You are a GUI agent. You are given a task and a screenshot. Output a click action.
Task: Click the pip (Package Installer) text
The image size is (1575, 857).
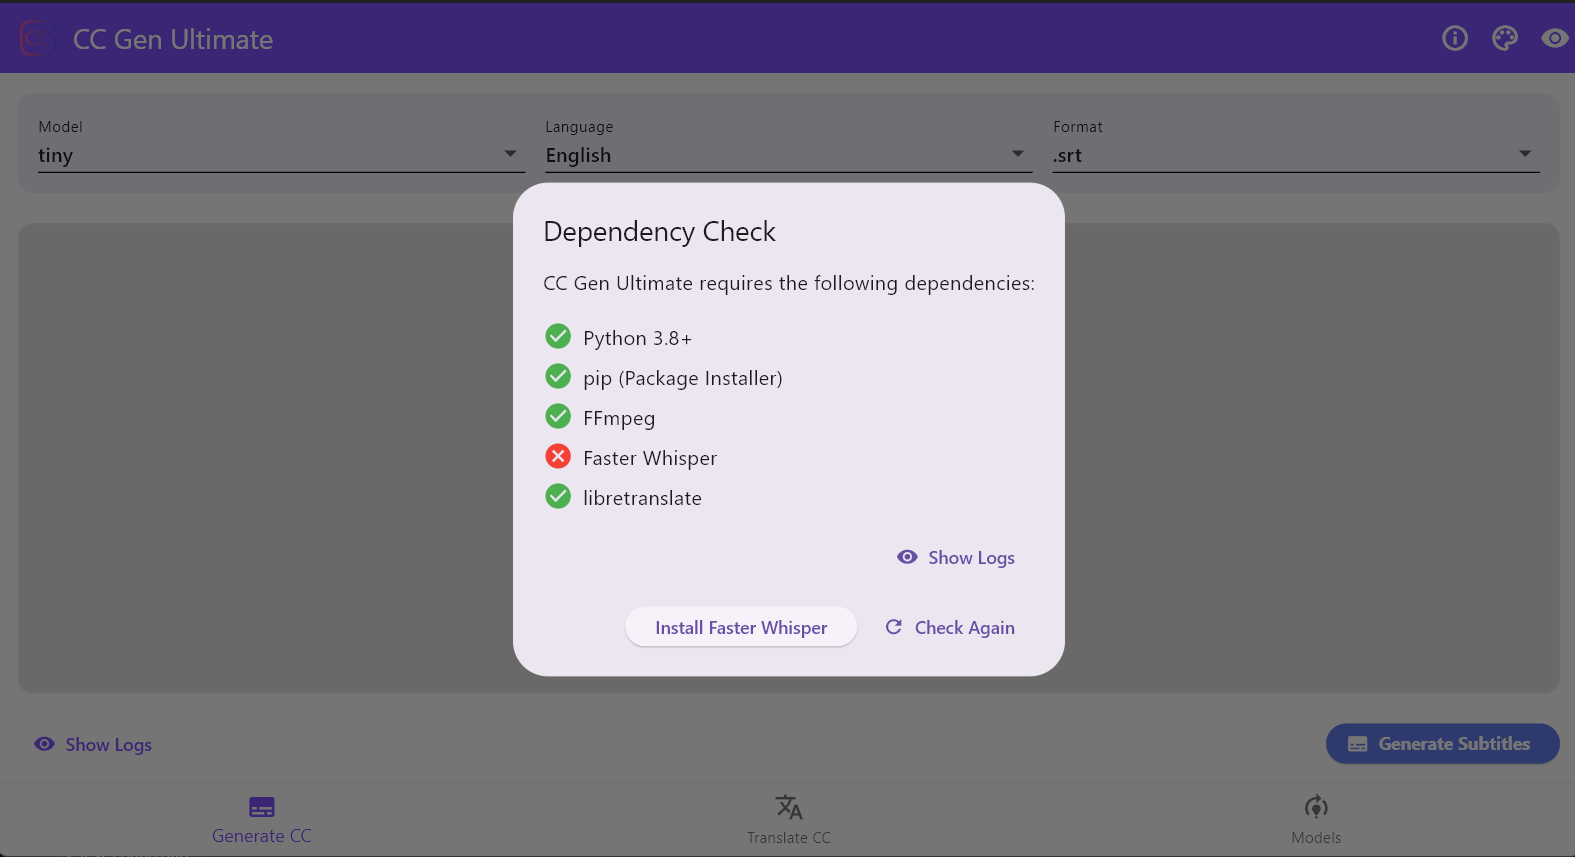[x=683, y=378]
